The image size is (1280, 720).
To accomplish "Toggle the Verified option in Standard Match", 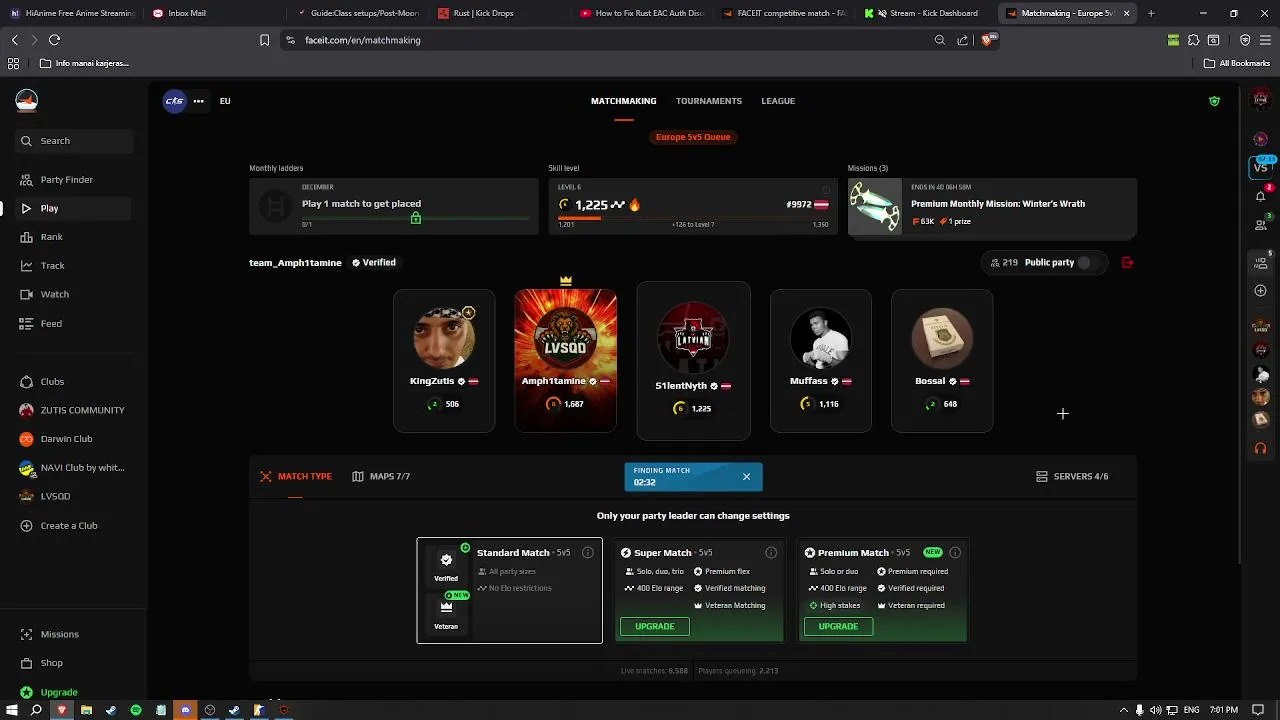I will [x=446, y=567].
